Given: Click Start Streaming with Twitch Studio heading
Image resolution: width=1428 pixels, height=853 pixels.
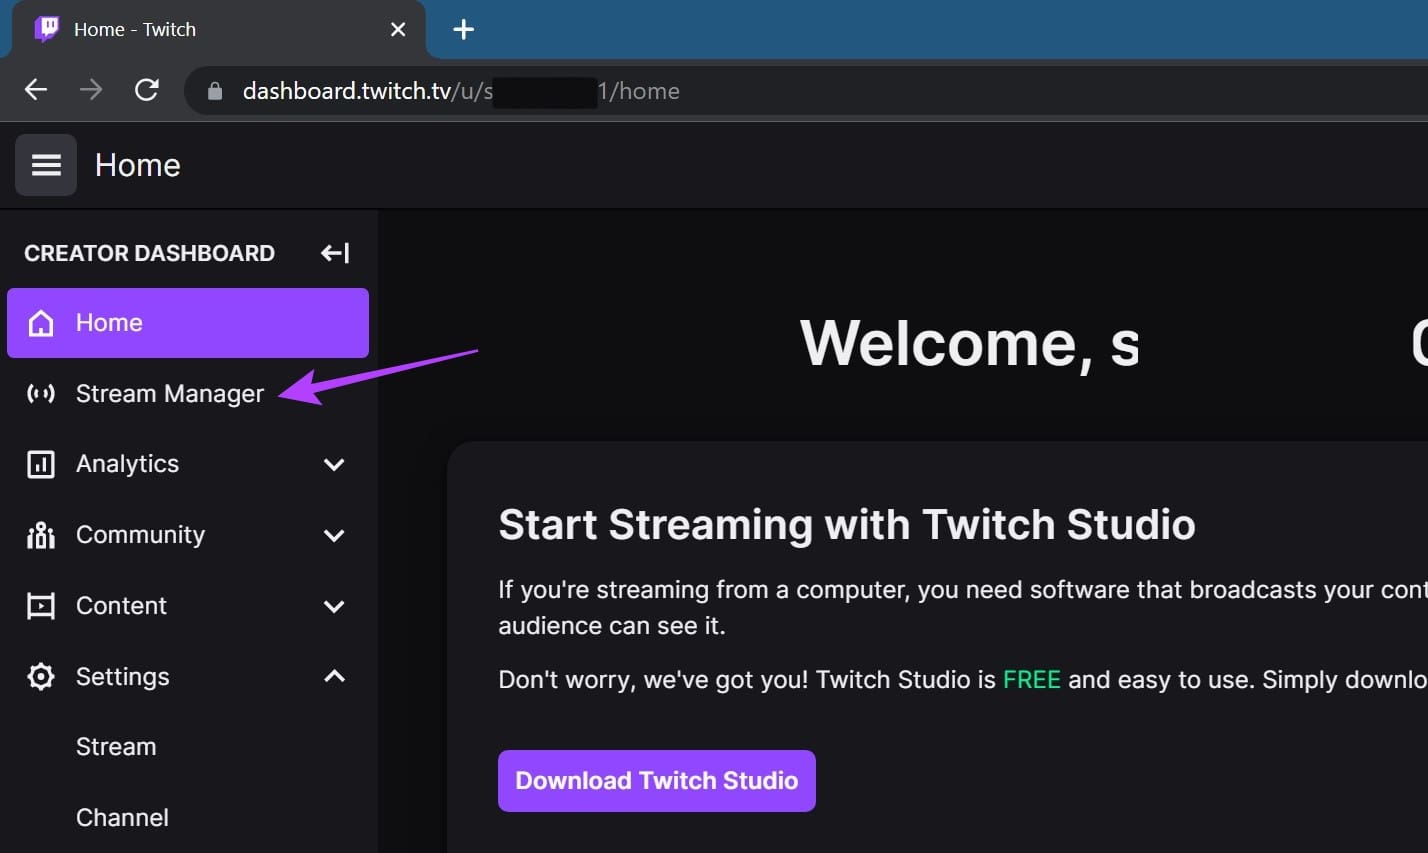Looking at the screenshot, I should point(847,525).
